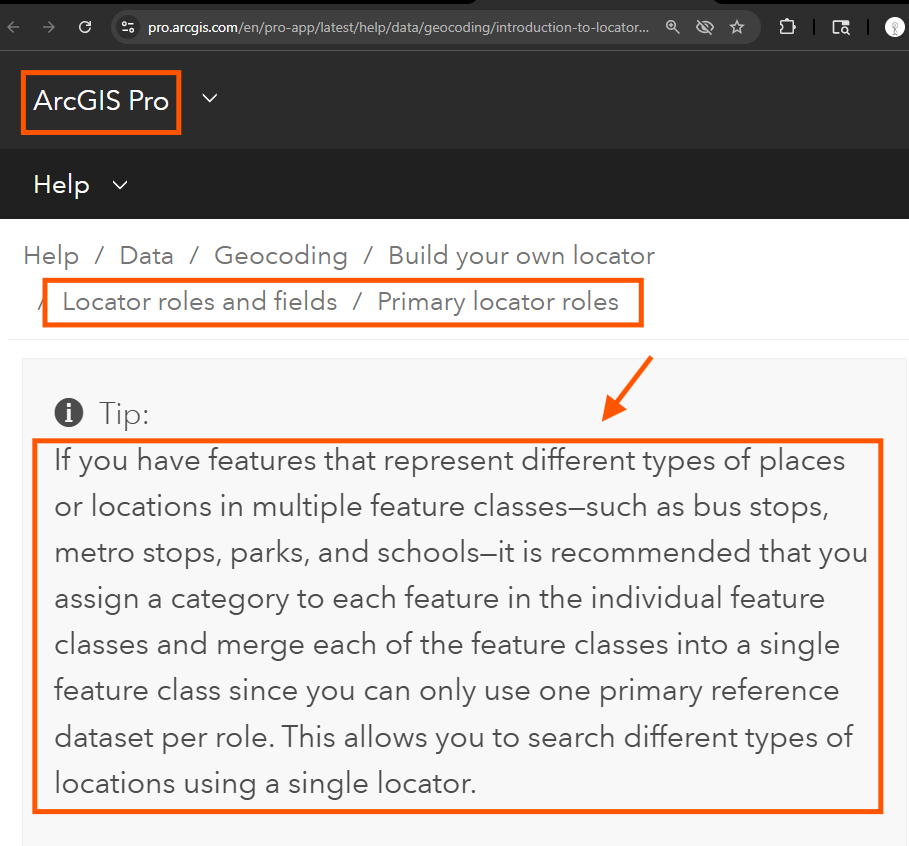The image size is (909, 846).
Task: Expand the Help dropdown chevron
Action: pos(120,185)
